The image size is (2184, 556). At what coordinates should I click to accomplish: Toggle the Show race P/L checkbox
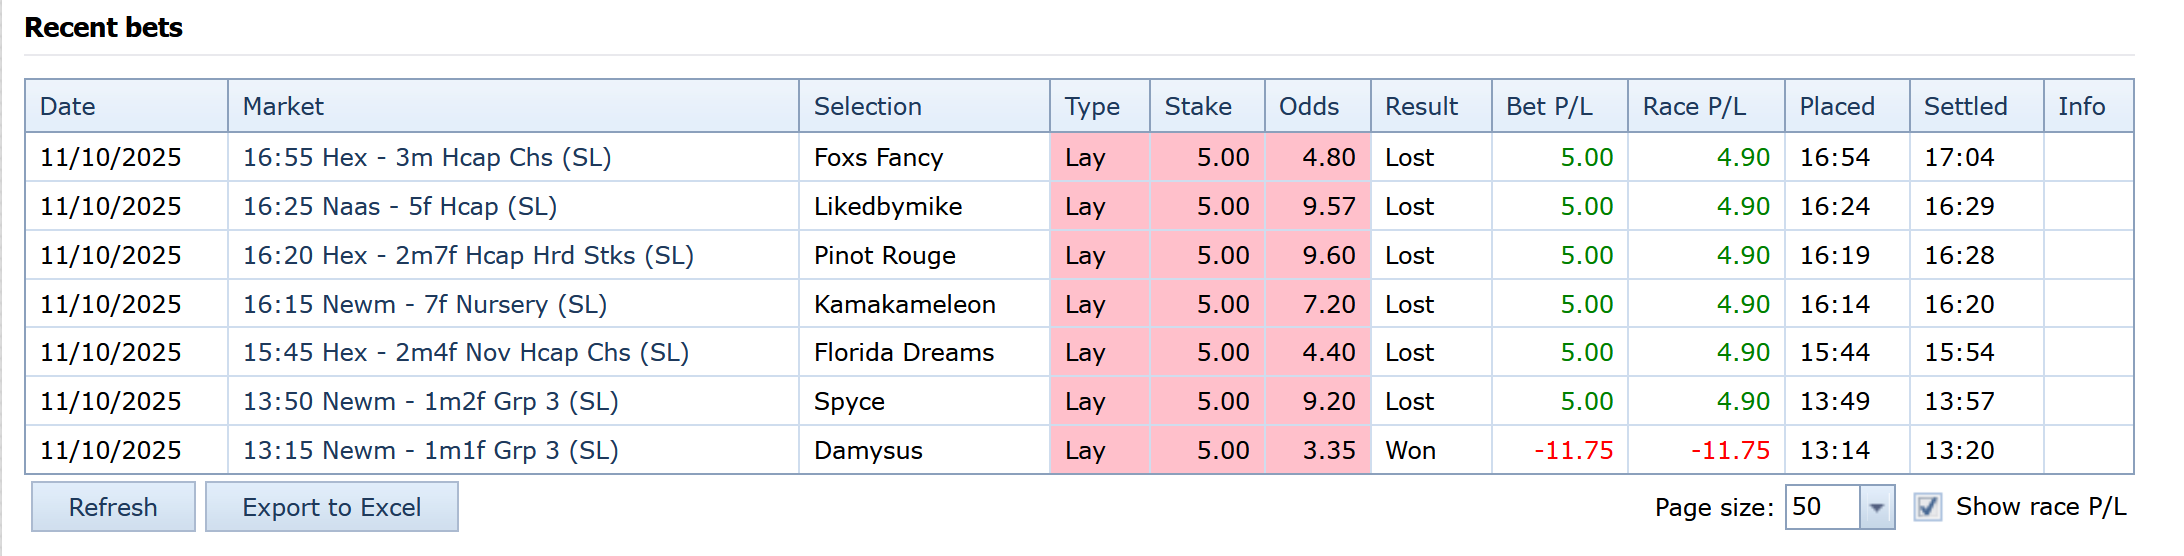[1927, 507]
